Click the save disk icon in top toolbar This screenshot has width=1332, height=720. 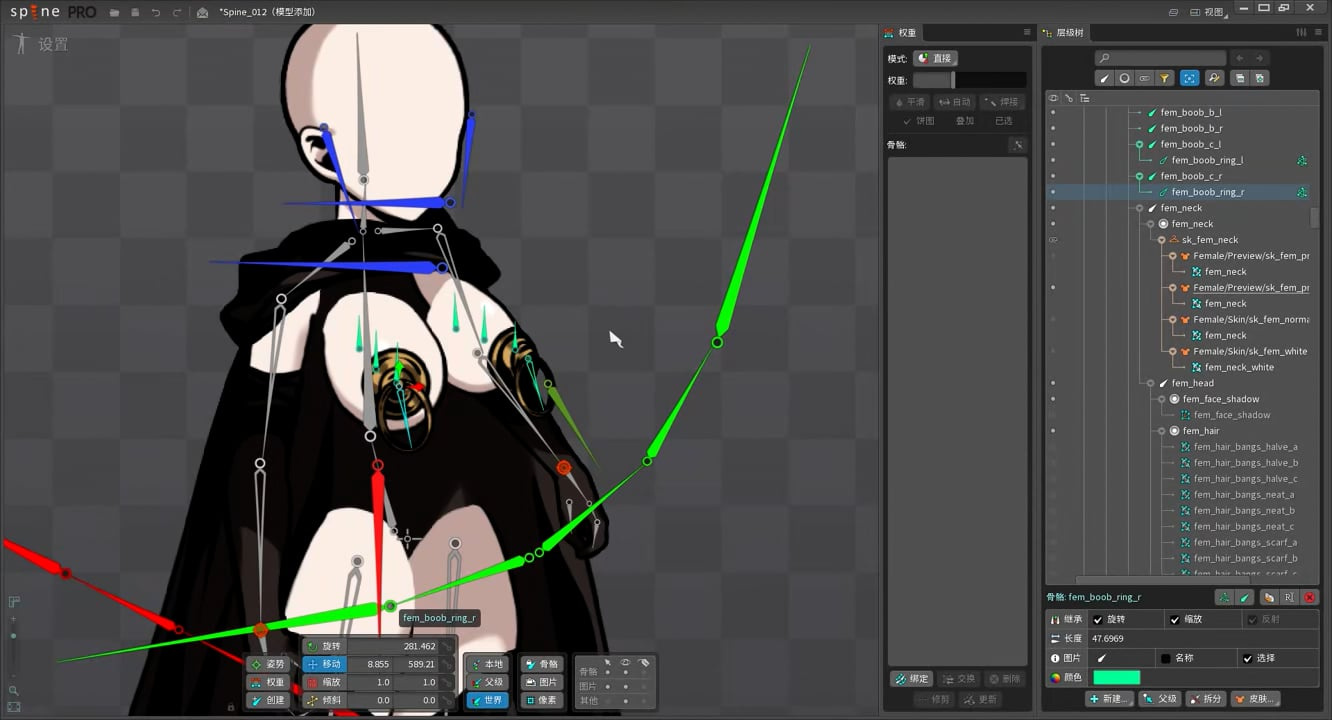pyautogui.click(x=135, y=13)
